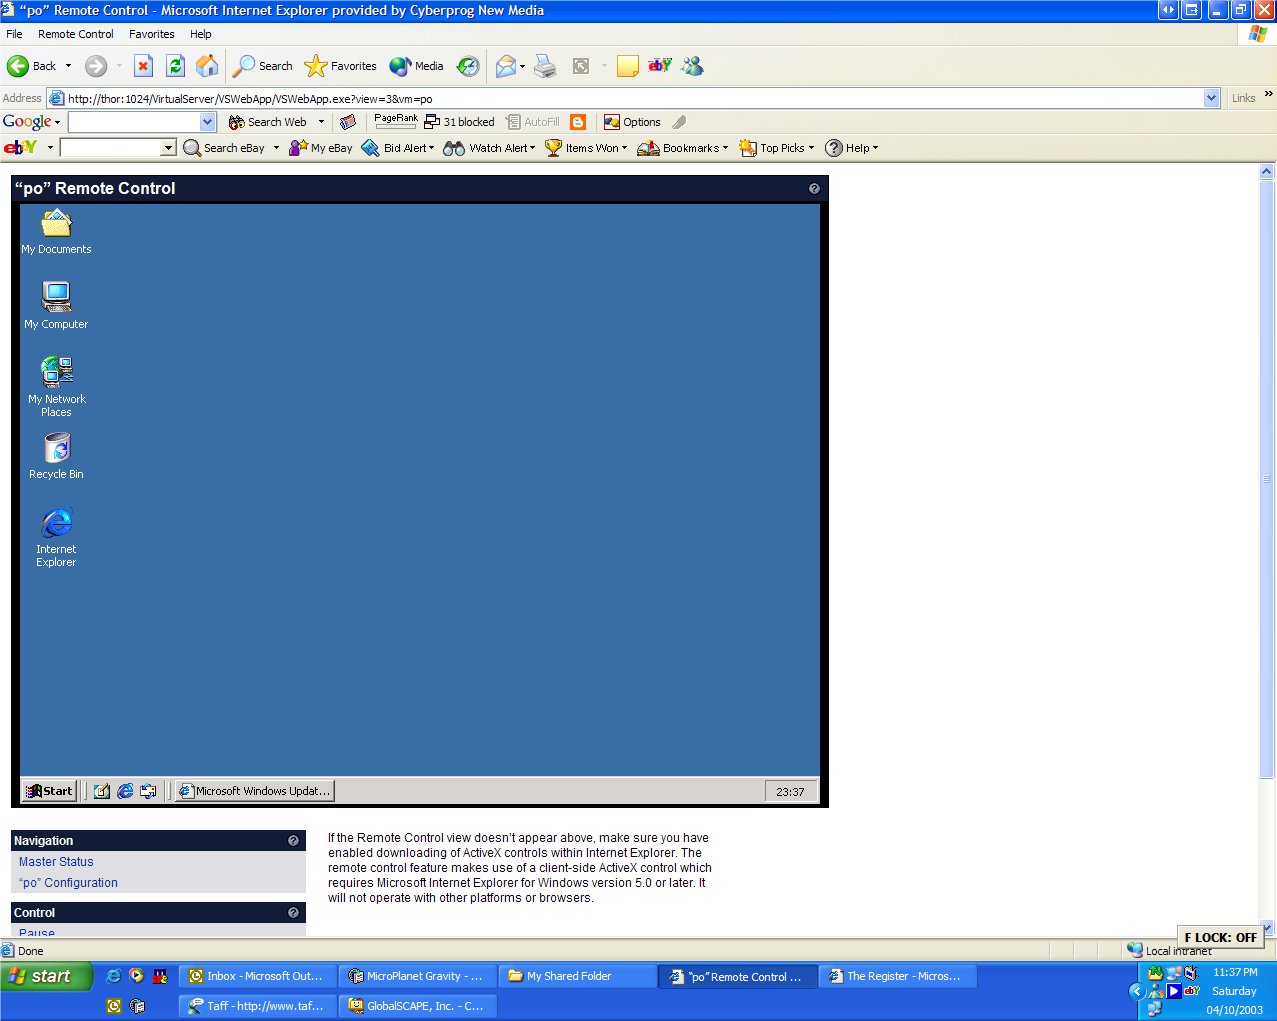The width and height of the screenshot is (1277, 1021).
Task: Click the Navigation panel help icon
Action: pos(294,841)
